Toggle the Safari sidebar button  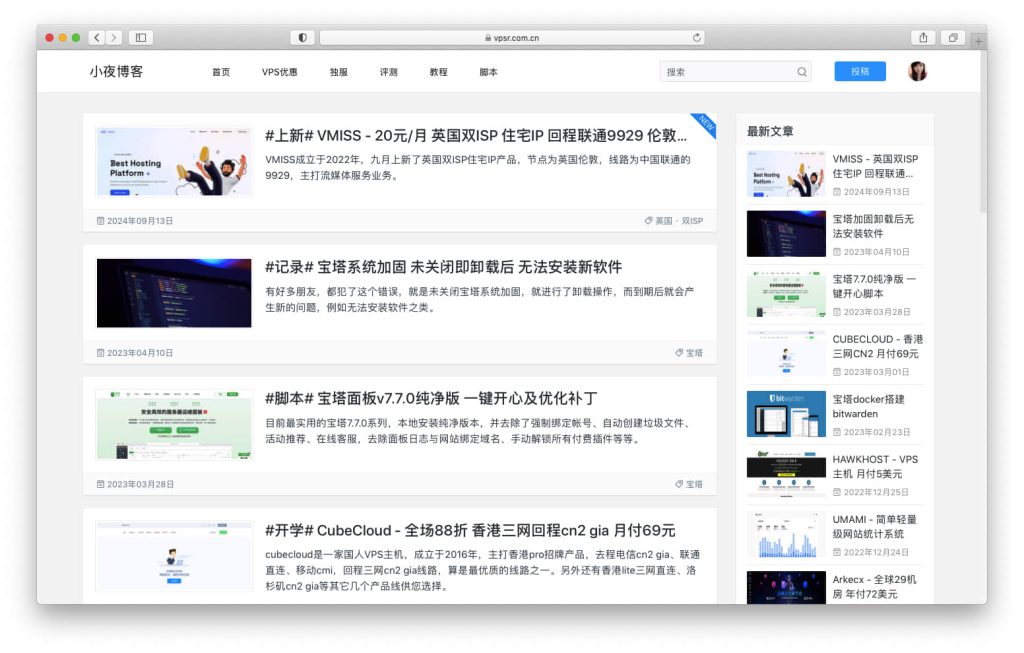click(x=140, y=38)
